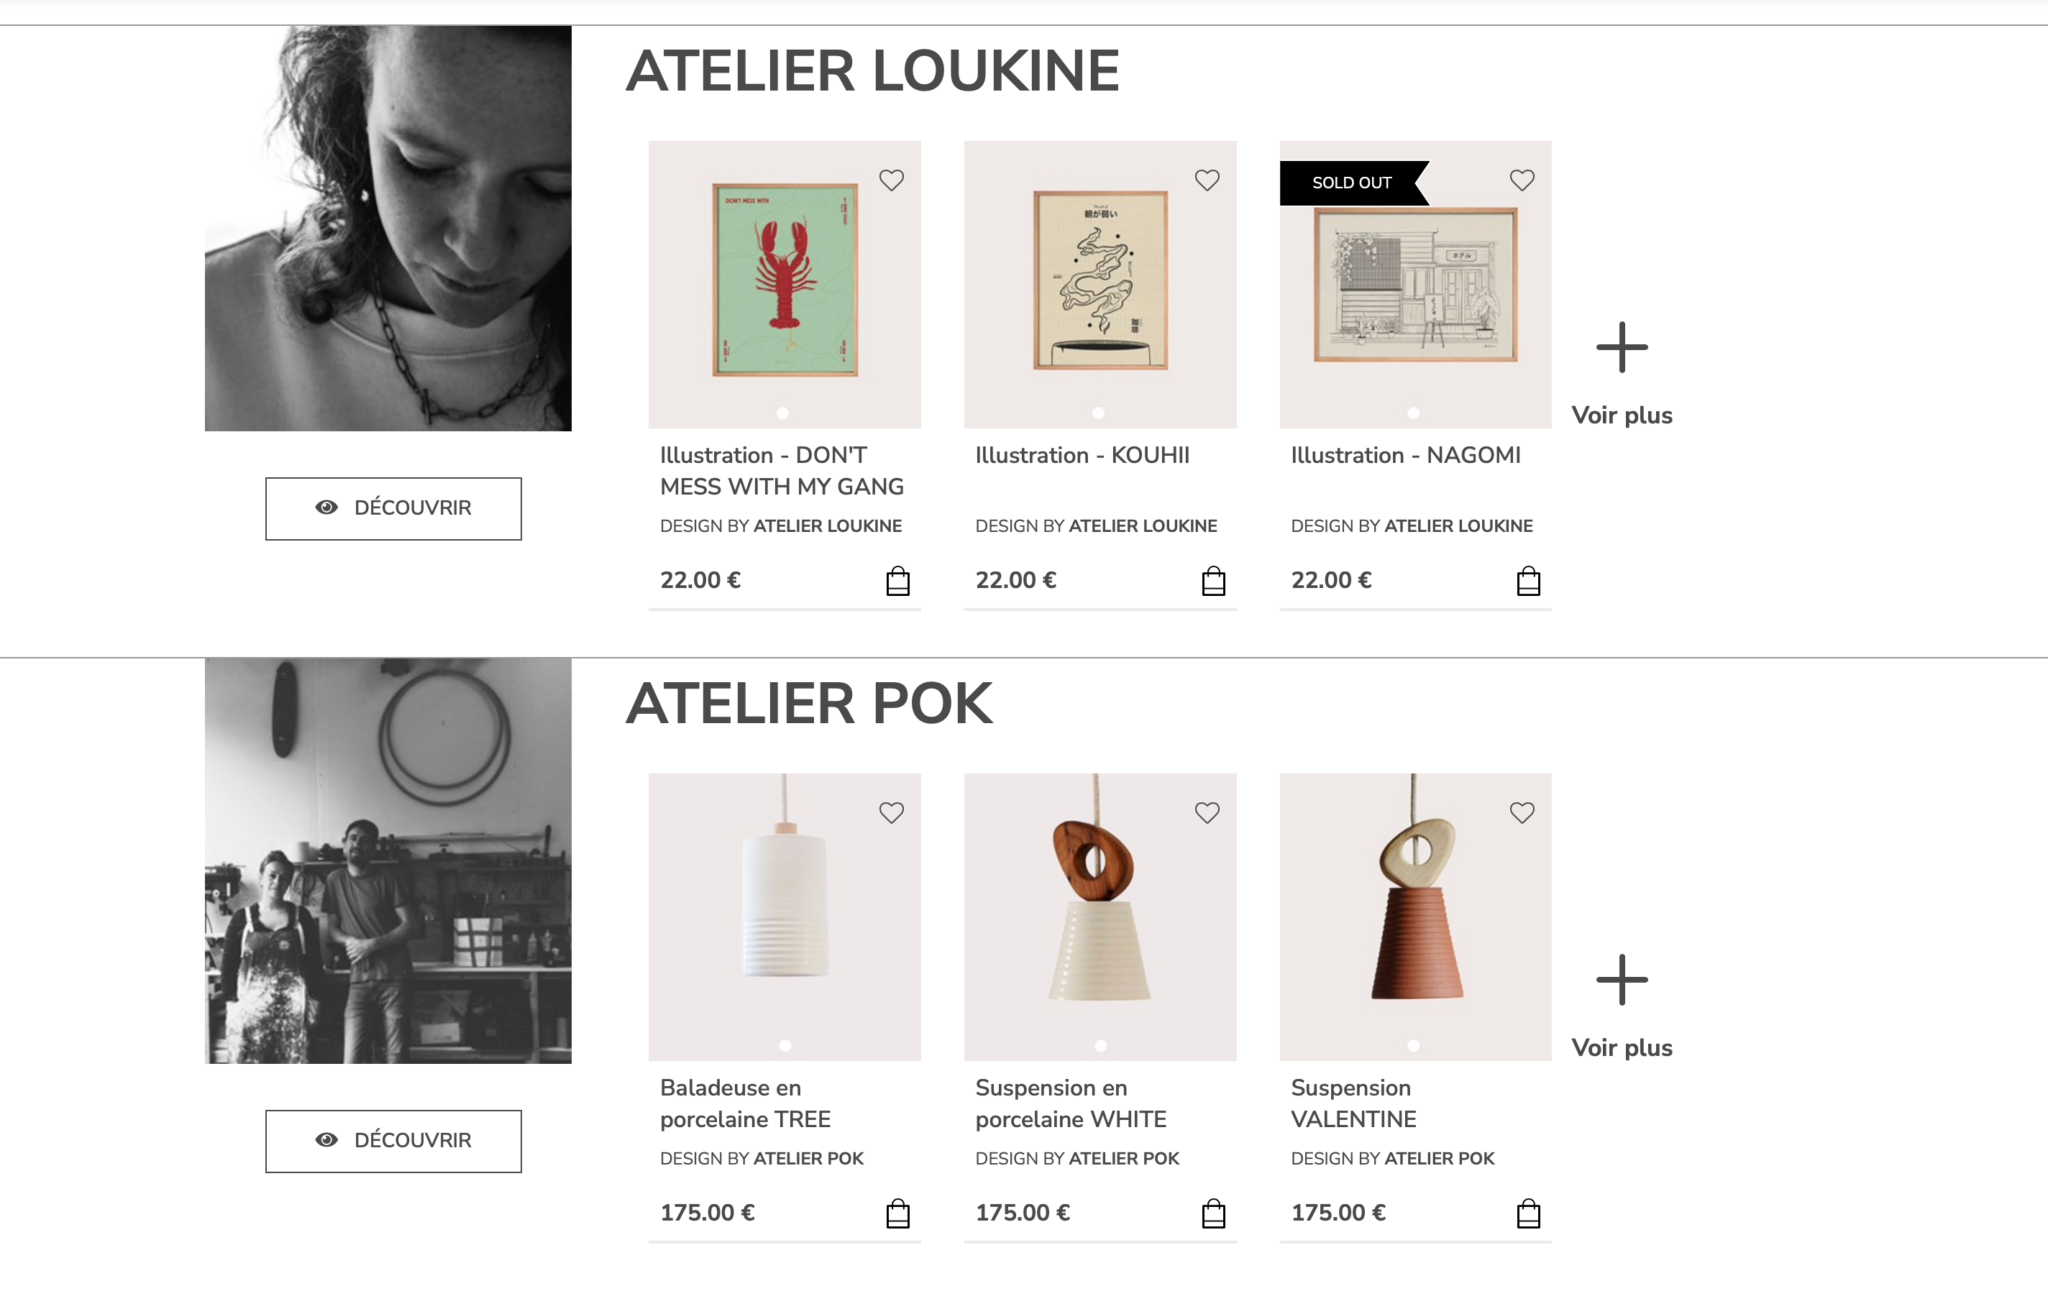Add Suspension en porcelaine WHITE to bag
Screen dimensions: 2048x1309
coord(1213,1213)
